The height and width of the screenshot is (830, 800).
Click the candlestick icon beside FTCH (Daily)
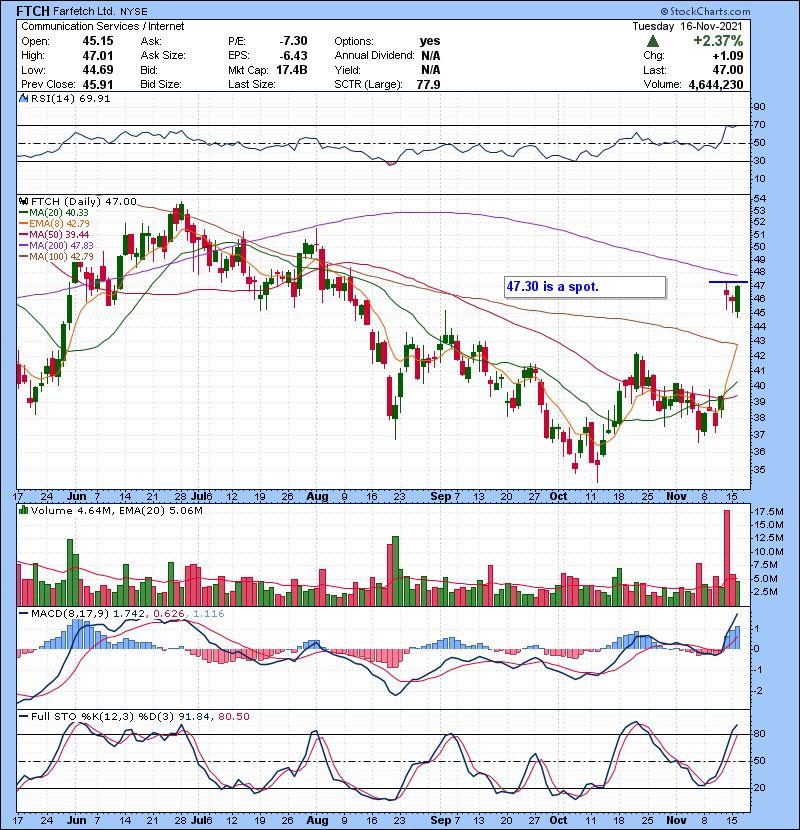pyautogui.click(x=24, y=201)
